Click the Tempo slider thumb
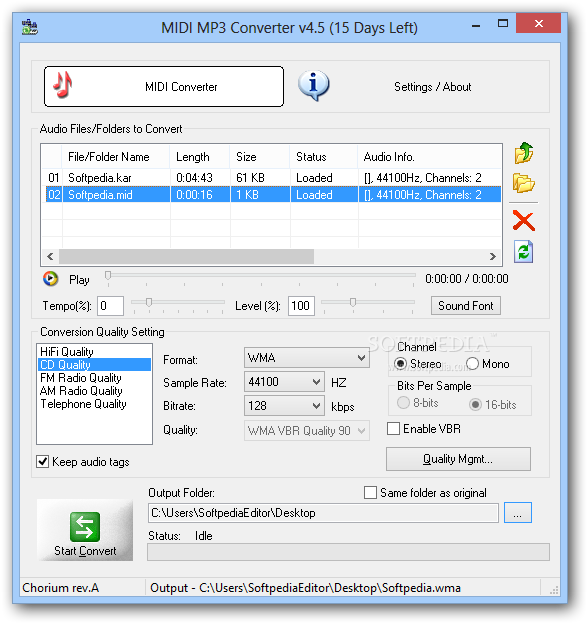 (x=149, y=302)
